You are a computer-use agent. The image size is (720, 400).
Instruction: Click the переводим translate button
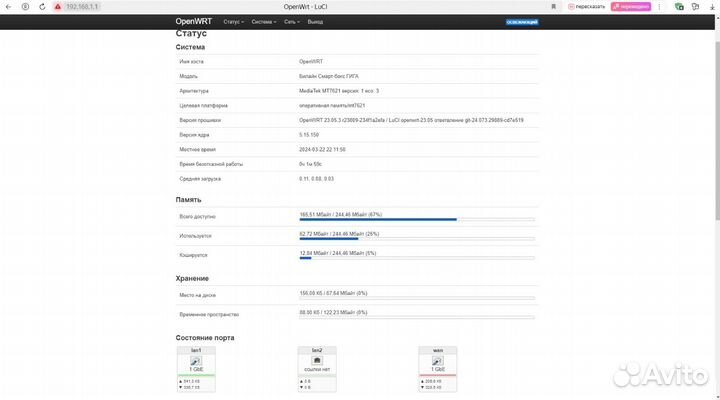coord(631,6)
